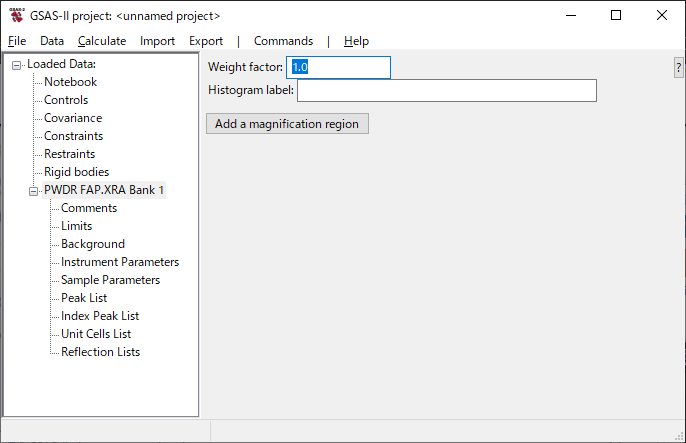
Task: Open the Calculate menu
Action: tap(102, 41)
